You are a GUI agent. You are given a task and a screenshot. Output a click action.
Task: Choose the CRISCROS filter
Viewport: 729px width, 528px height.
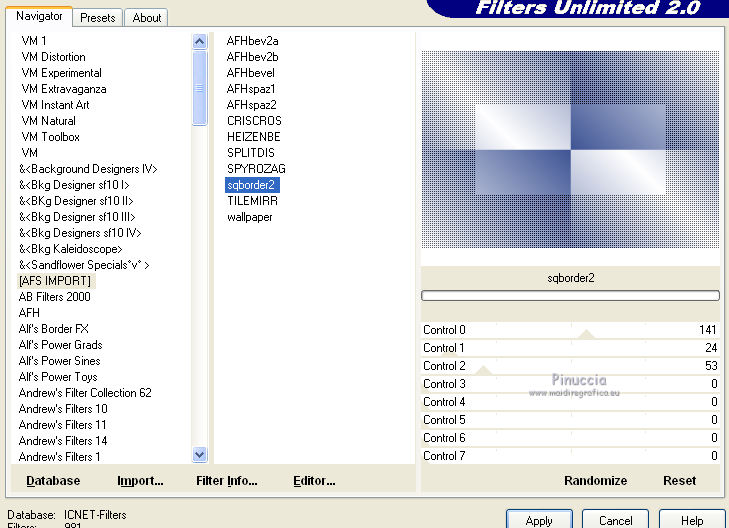point(254,121)
